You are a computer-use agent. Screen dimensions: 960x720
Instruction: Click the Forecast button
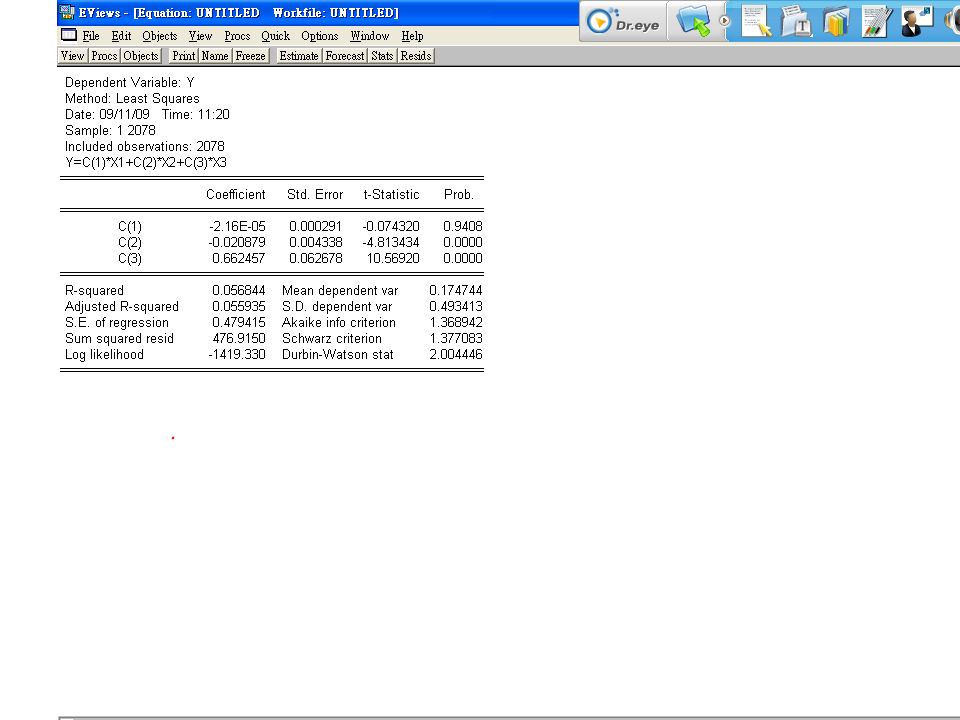(345, 56)
